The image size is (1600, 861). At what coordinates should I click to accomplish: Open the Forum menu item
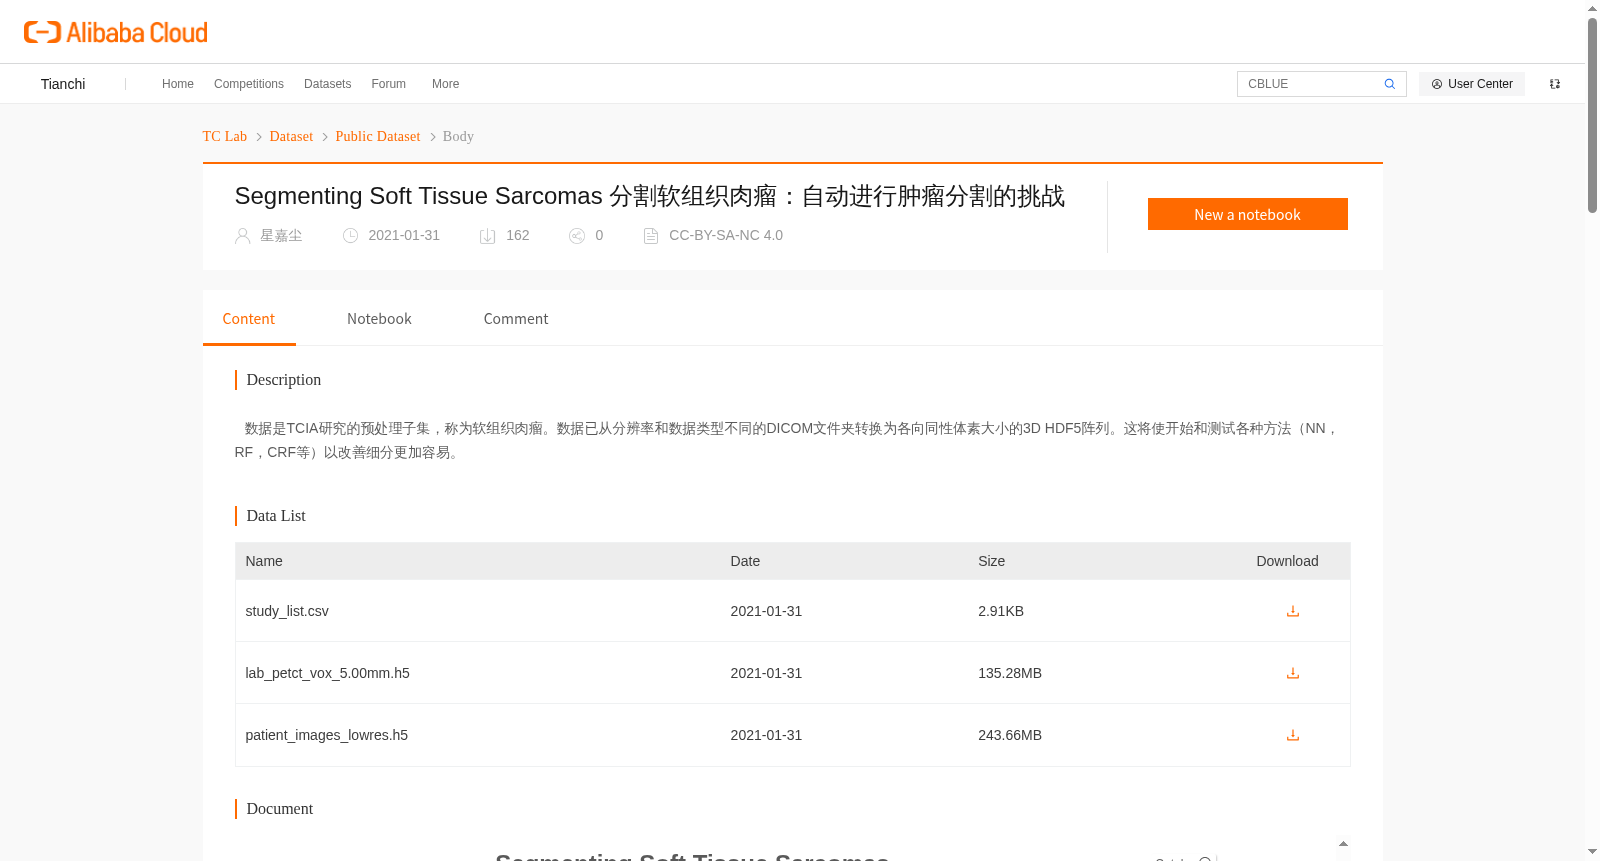tap(388, 84)
